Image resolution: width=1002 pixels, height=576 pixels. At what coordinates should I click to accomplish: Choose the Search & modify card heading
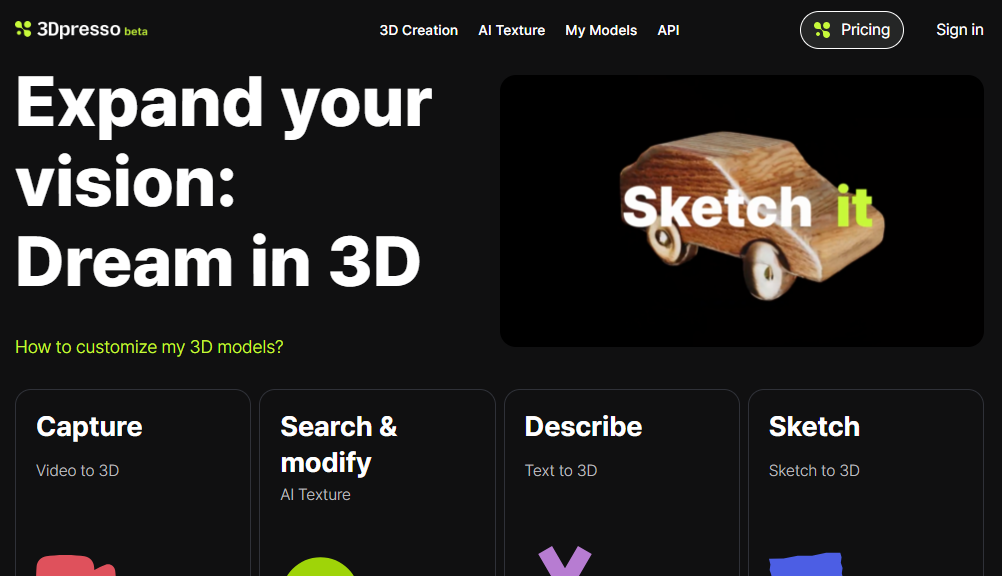click(338, 444)
